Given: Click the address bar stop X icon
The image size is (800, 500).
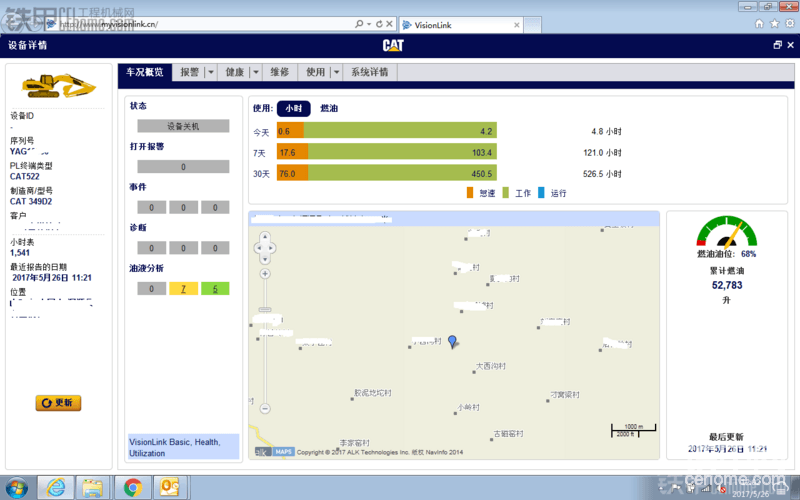Looking at the screenshot, I should [389, 24].
